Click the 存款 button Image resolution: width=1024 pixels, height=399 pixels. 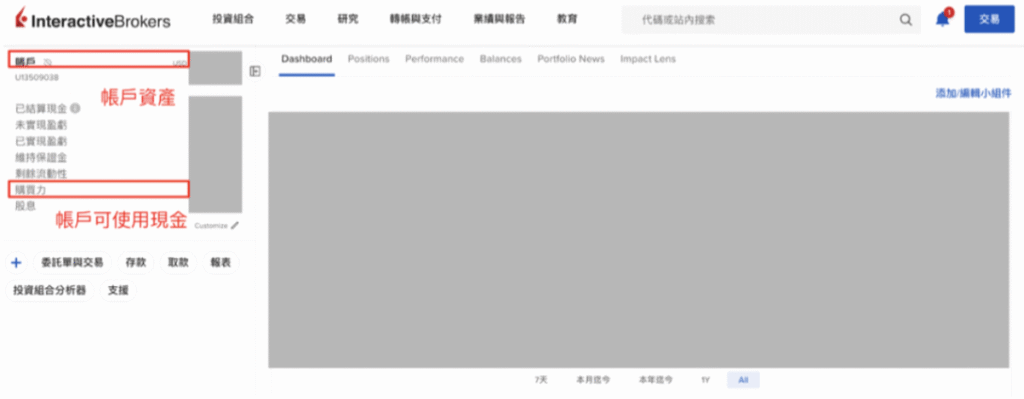pos(136,263)
